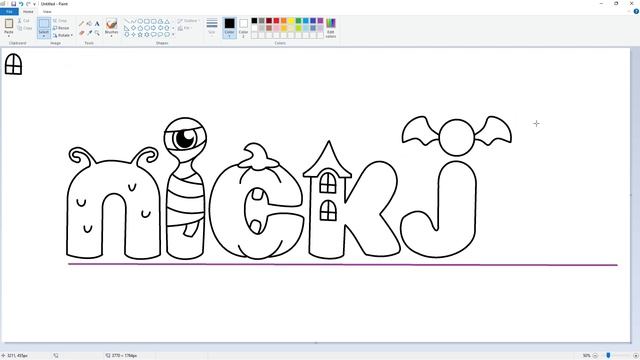Pick the green color swatch

pyautogui.click(x=298, y=21)
